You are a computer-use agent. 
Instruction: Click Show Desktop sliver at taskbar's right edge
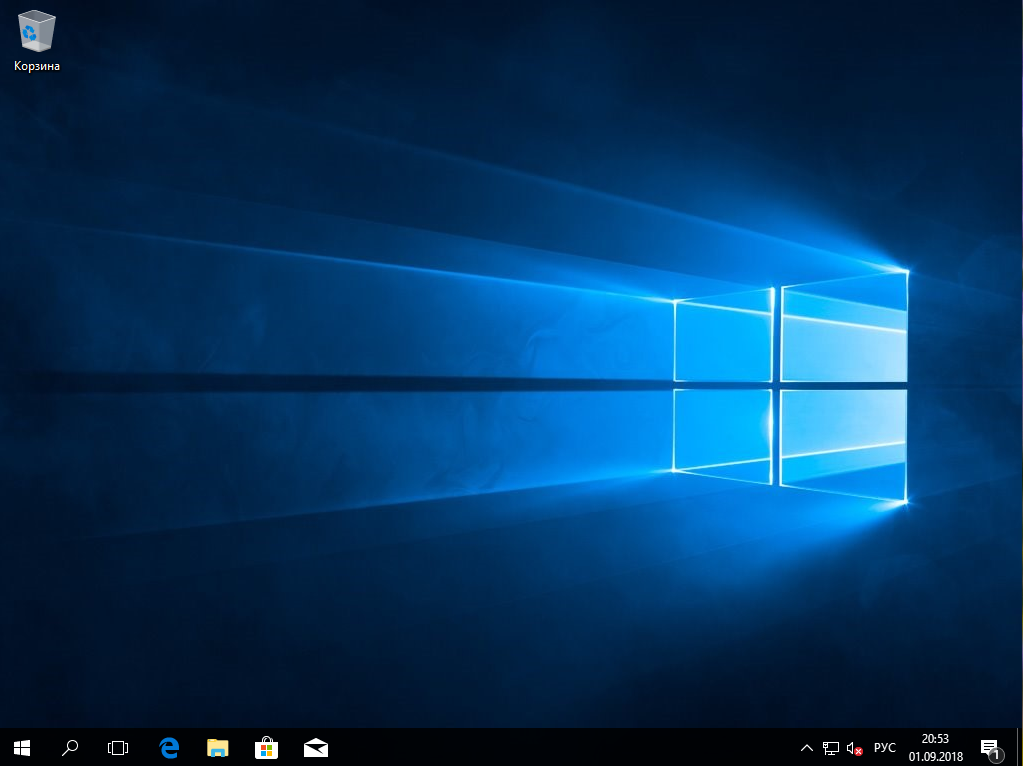(1020, 747)
